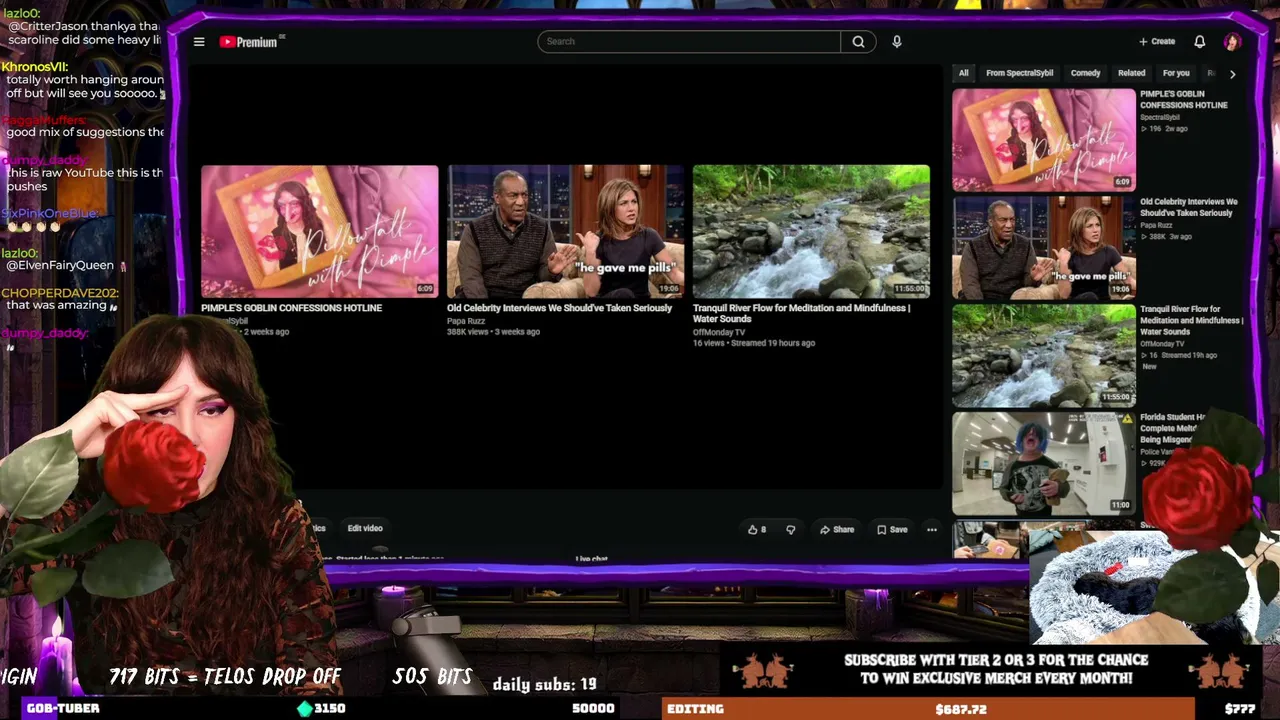Select the All filter chip
The height and width of the screenshot is (720, 1280).
(963, 73)
